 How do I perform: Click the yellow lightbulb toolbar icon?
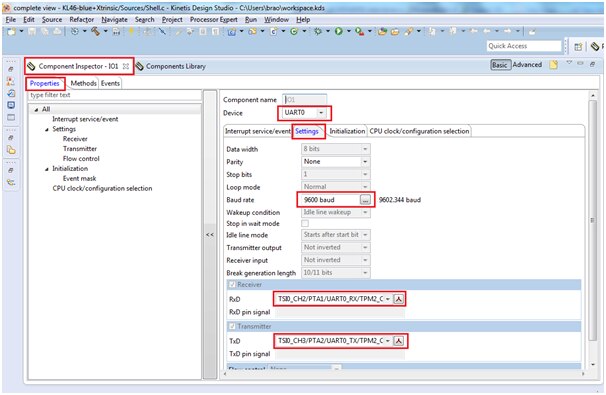[131, 32]
